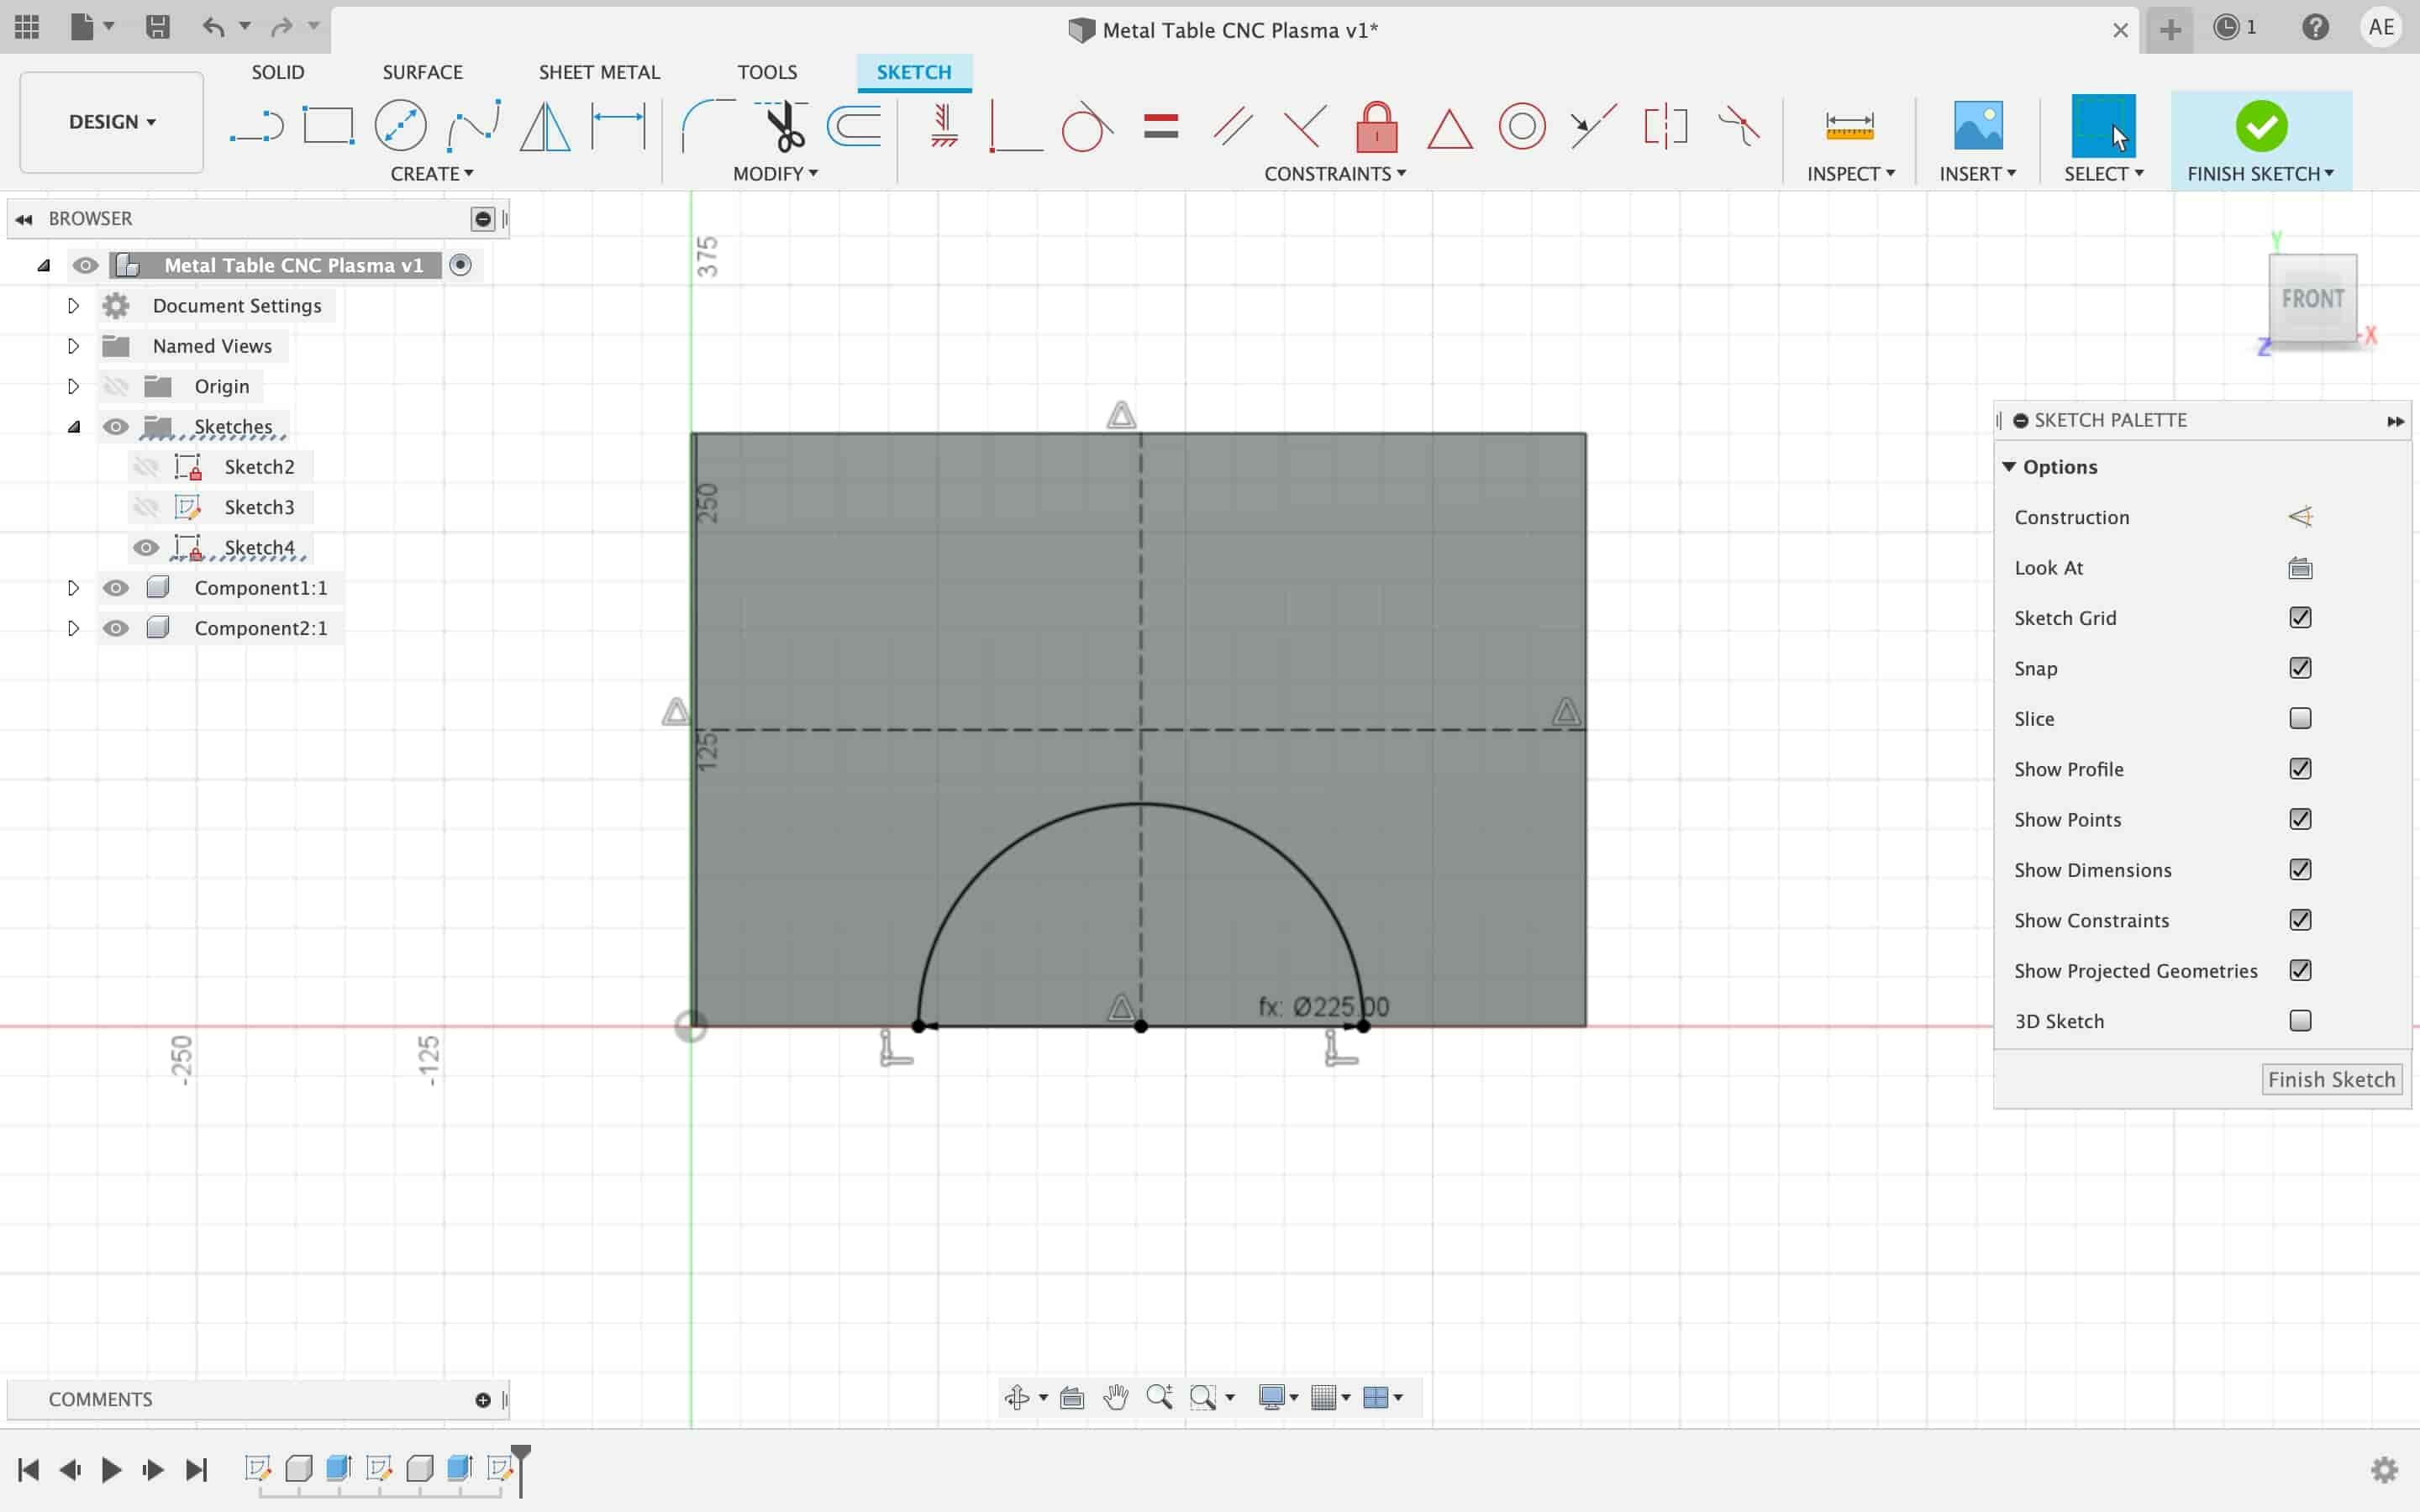This screenshot has height=1512, width=2420.
Task: Switch to the SURFACE tab
Action: pyautogui.click(x=422, y=71)
